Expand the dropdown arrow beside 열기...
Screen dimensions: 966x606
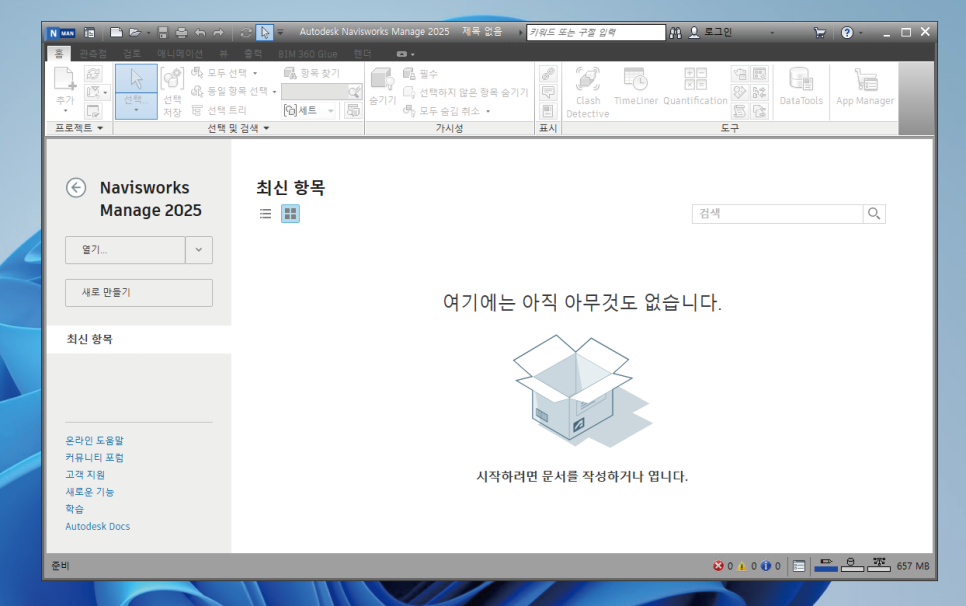(x=199, y=249)
